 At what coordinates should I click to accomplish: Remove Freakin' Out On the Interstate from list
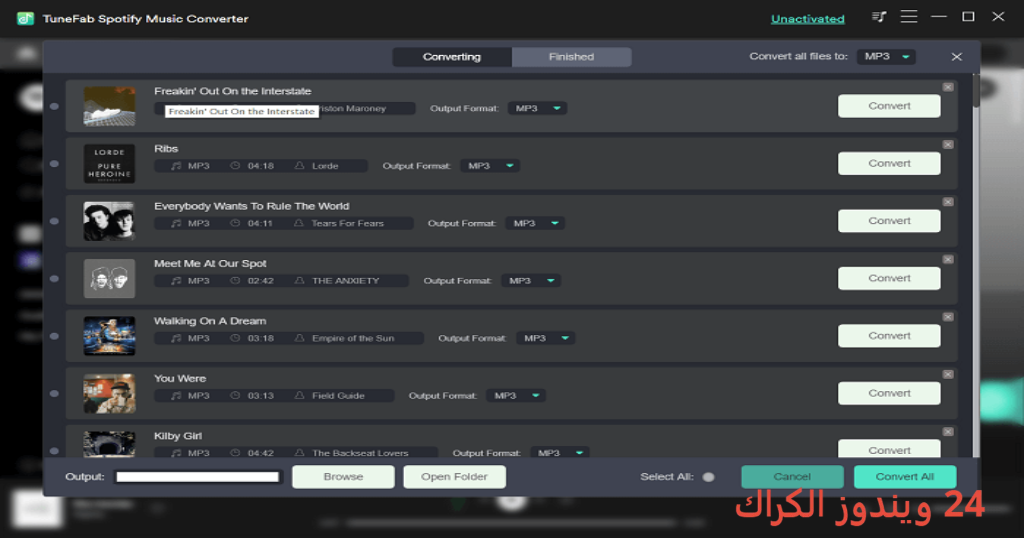coord(948,87)
